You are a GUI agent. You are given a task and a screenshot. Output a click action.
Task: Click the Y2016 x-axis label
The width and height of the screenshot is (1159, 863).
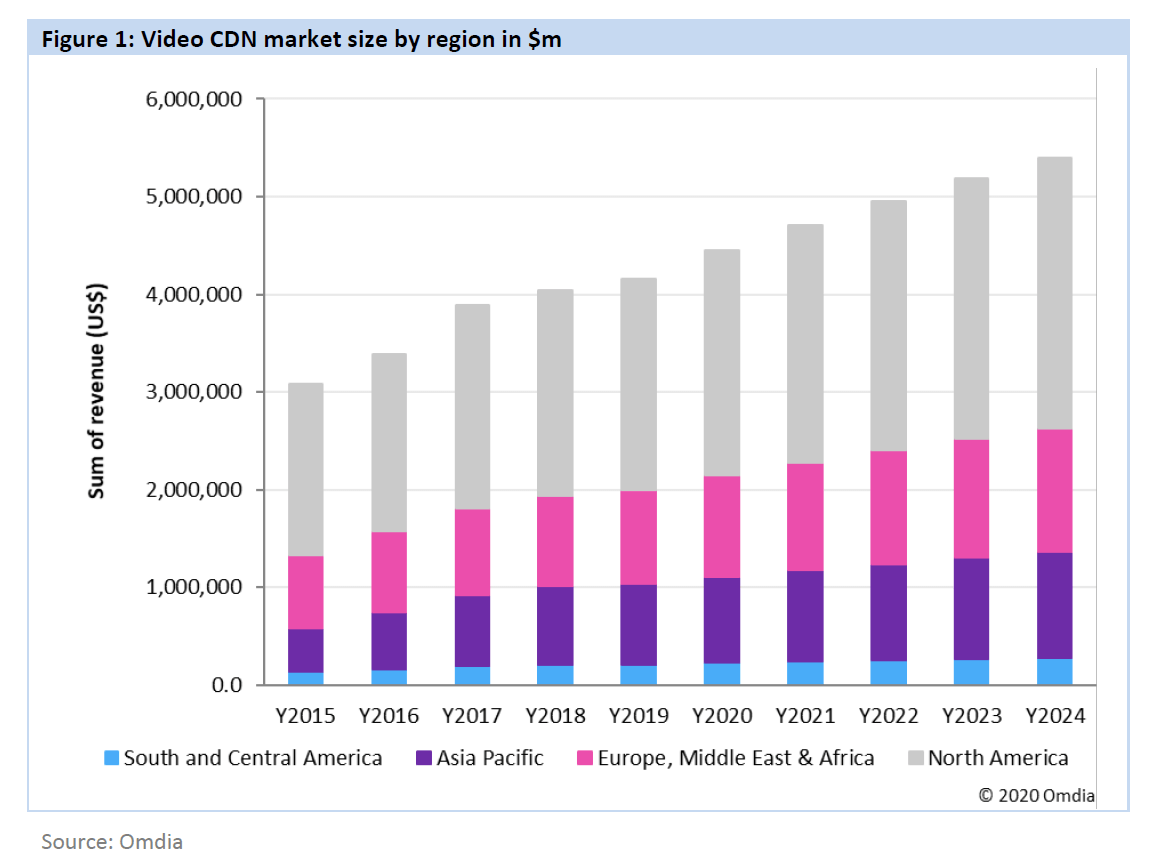coord(389,716)
